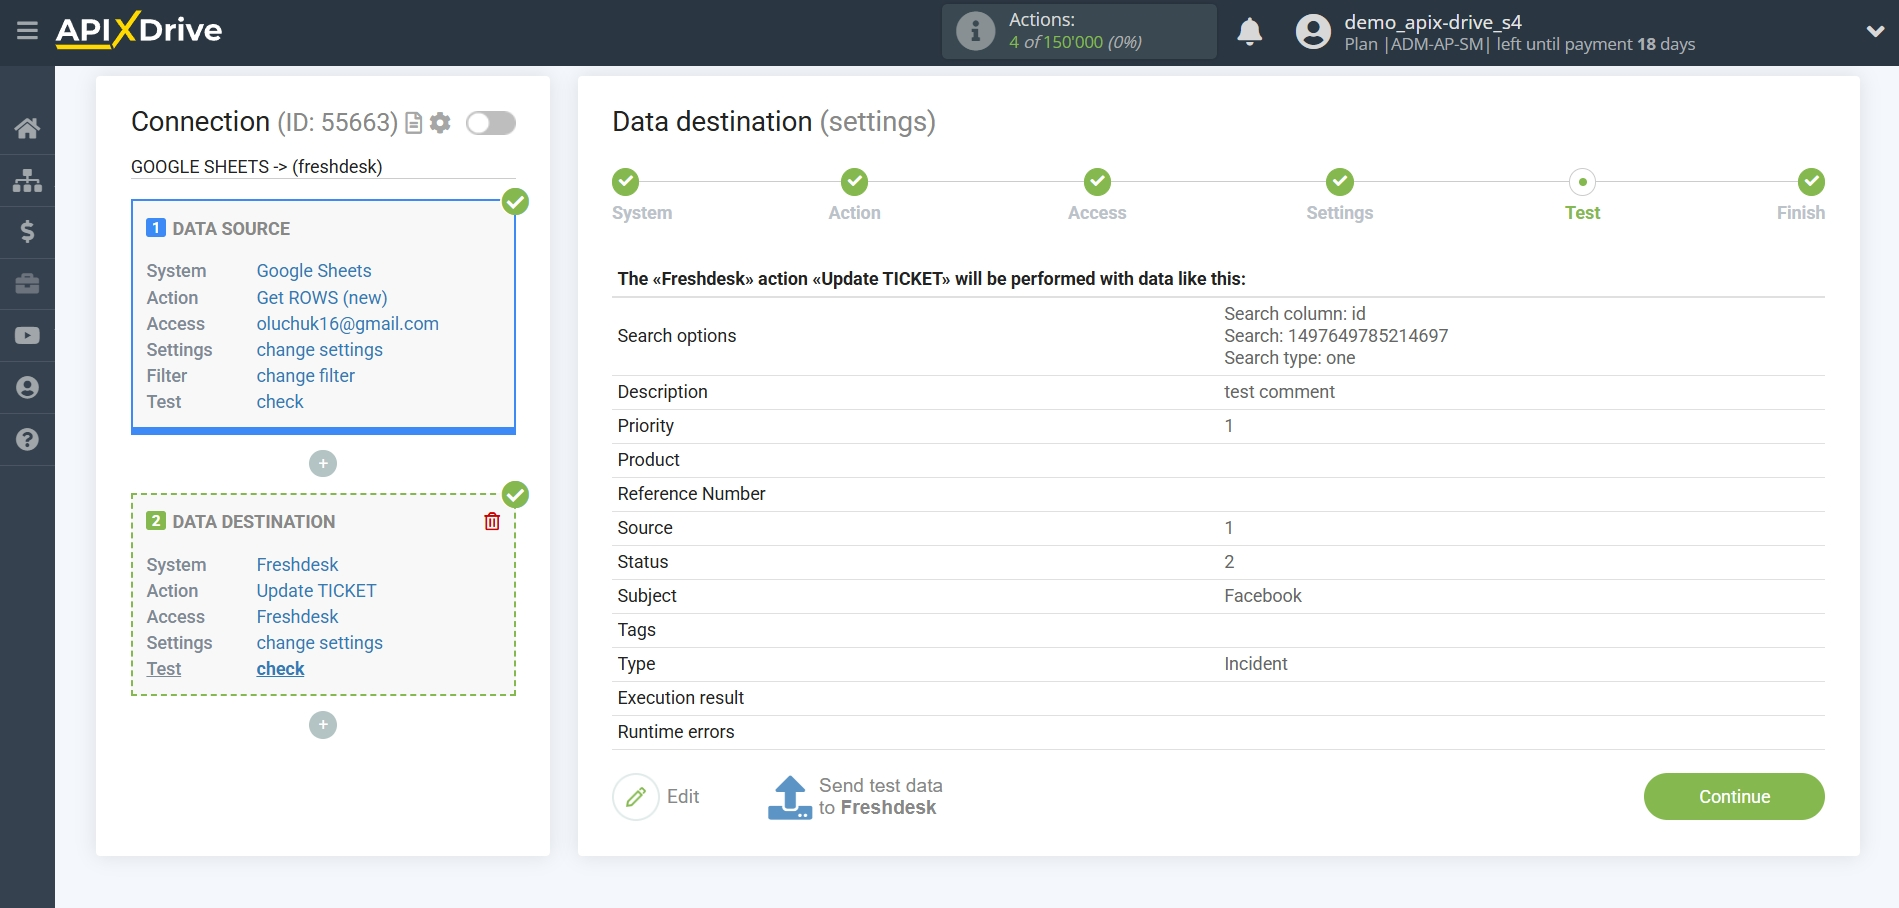1899x908 pixels.
Task: Select the DATA DESTINATION block header
Action: tap(254, 522)
